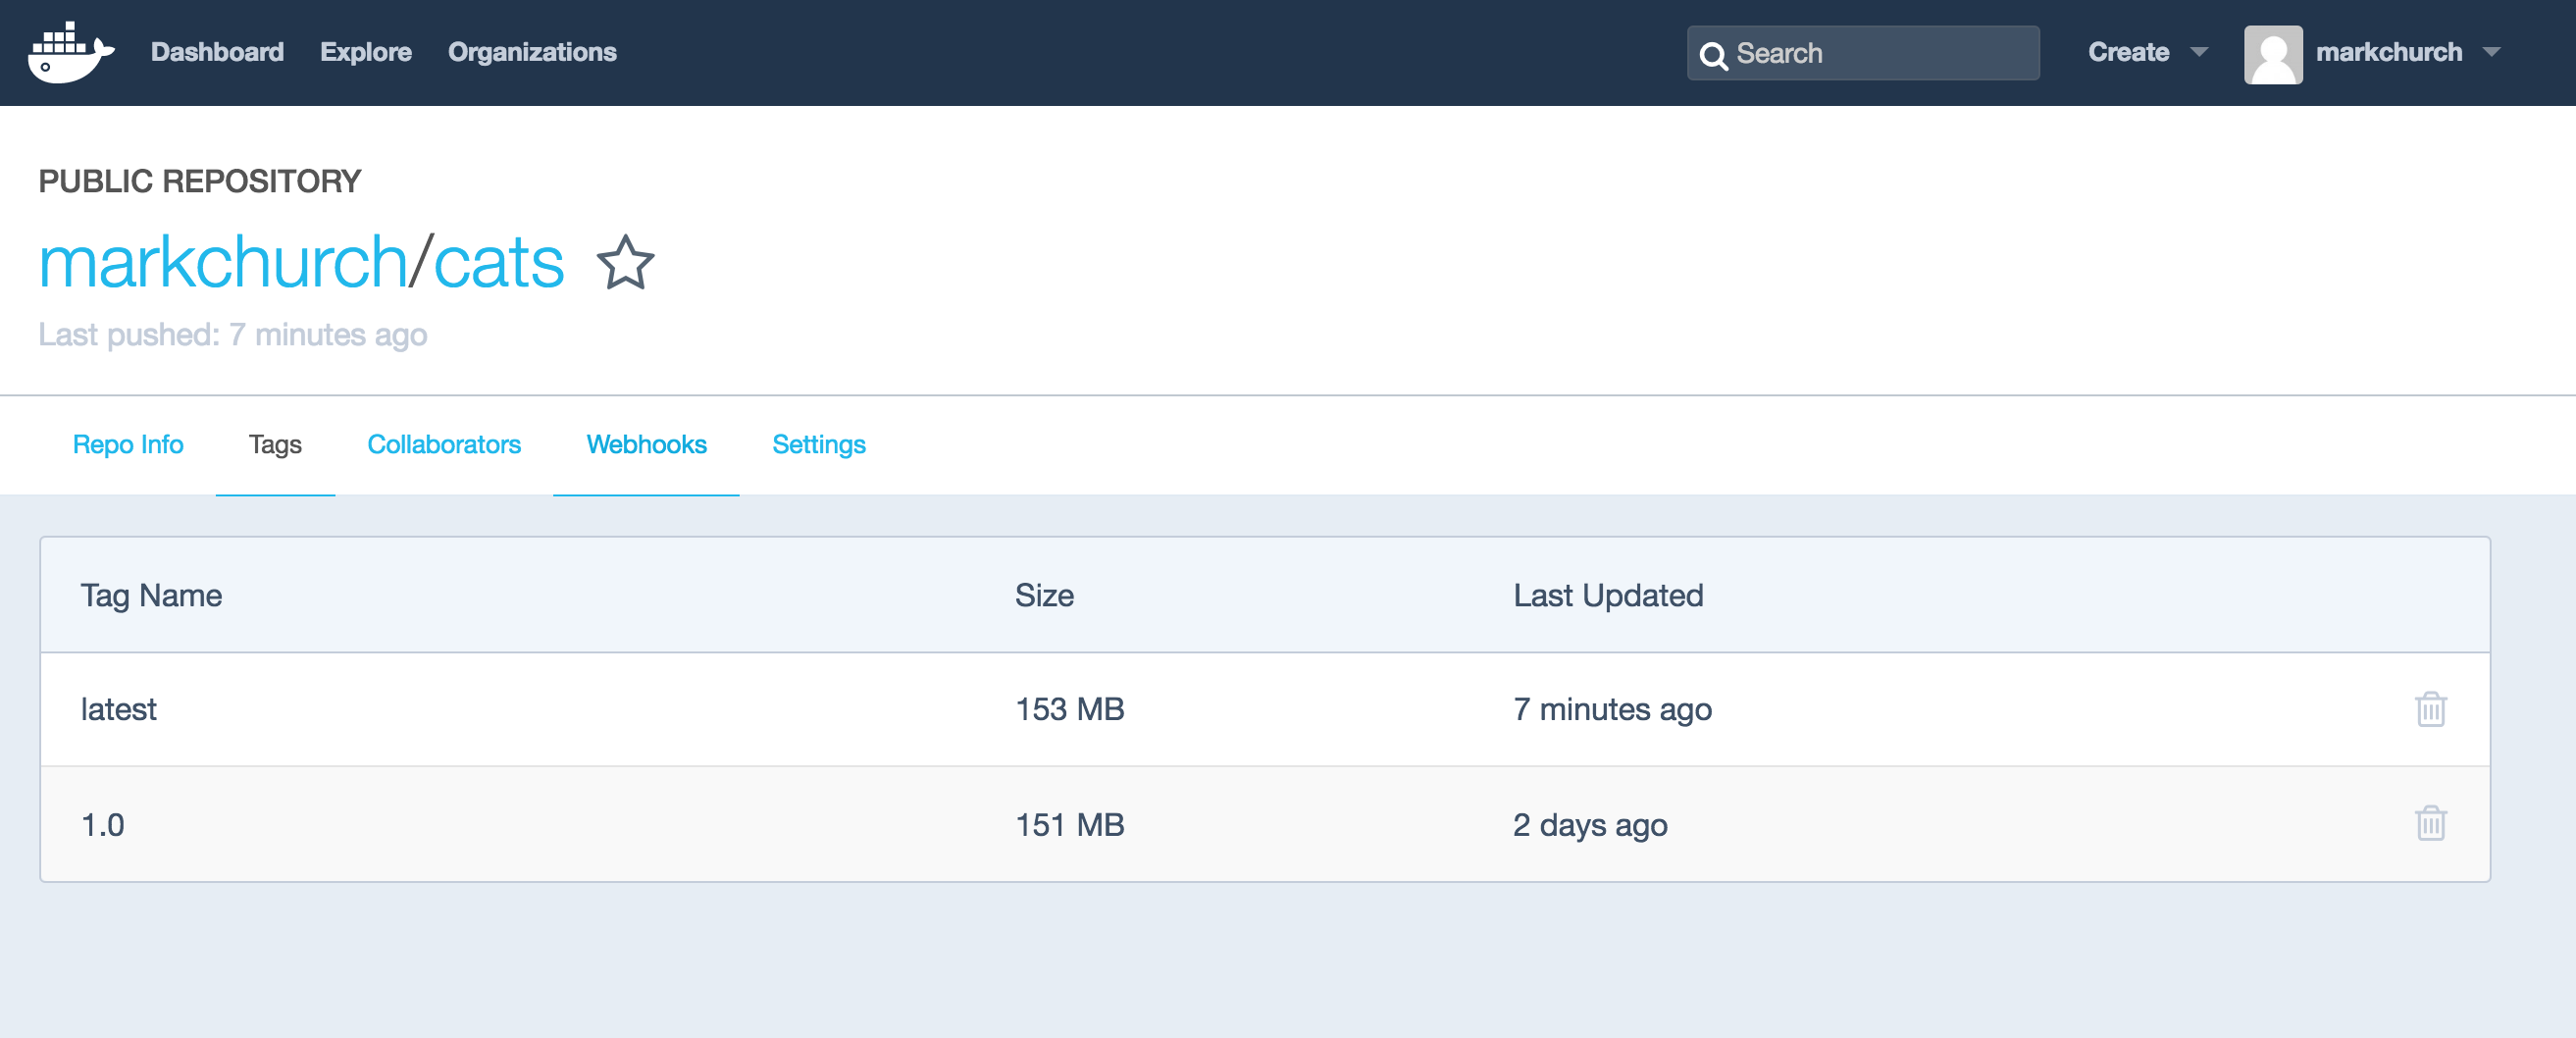Switch to the Webhooks tab
The image size is (2576, 1038).
pyautogui.click(x=646, y=444)
